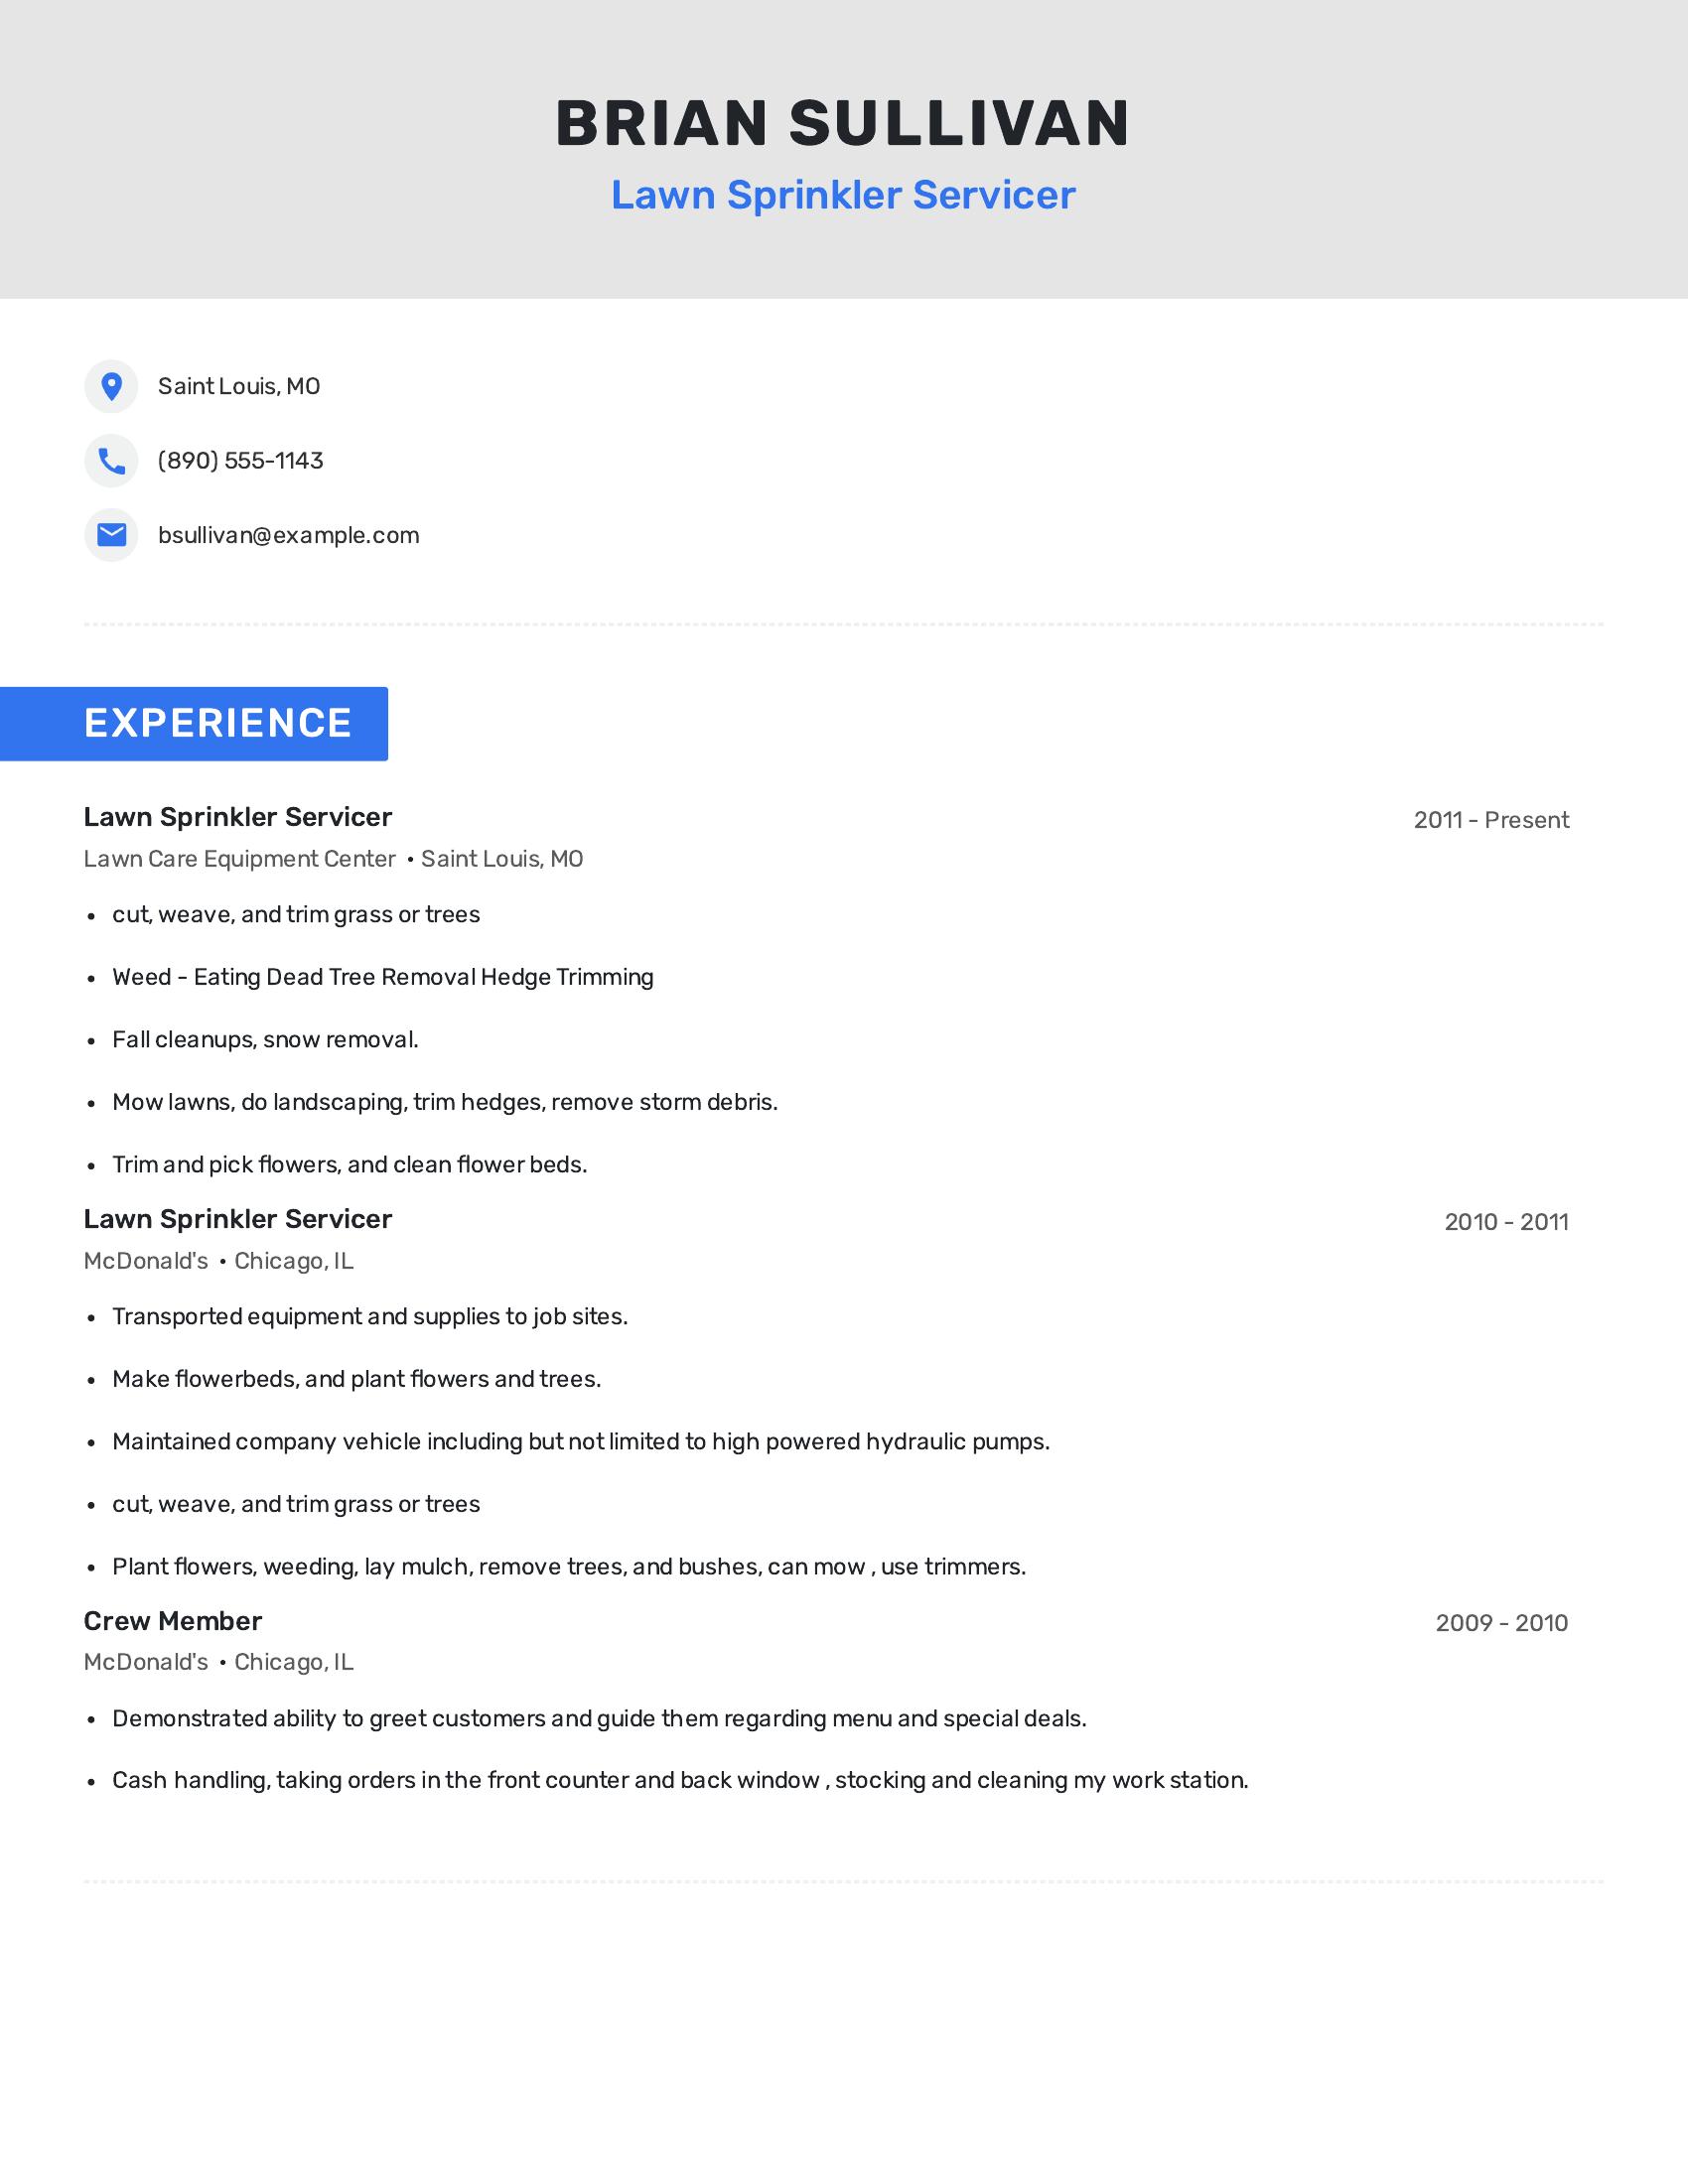Open the bsullivan@example.com email address
Screen dimensions: 1688x2184
[x=289, y=535]
